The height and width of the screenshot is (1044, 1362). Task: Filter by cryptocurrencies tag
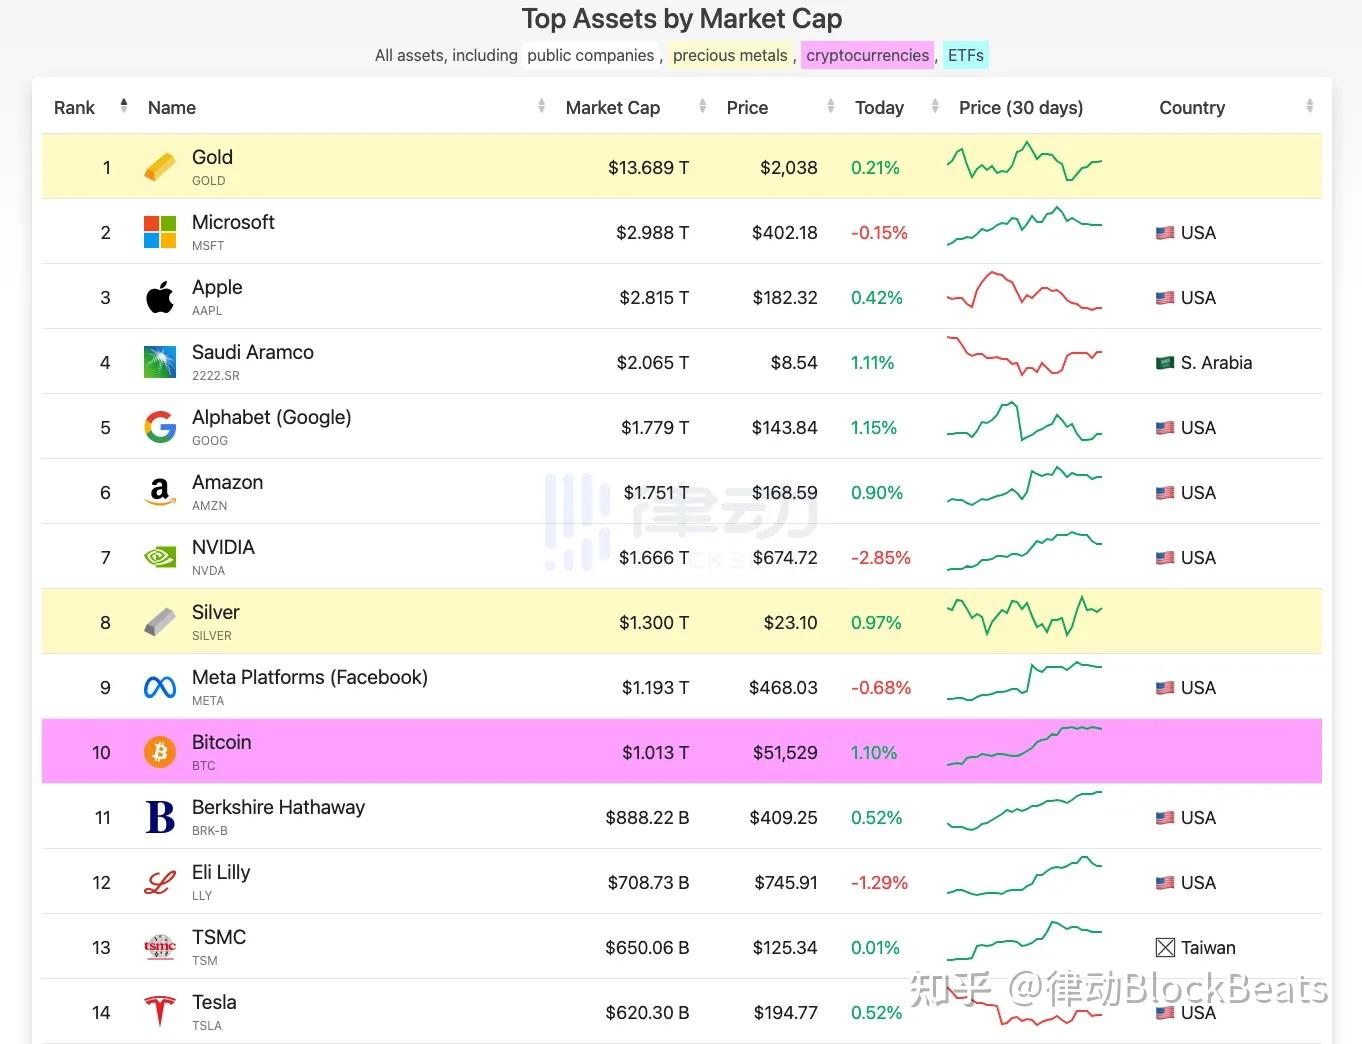click(867, 55)
